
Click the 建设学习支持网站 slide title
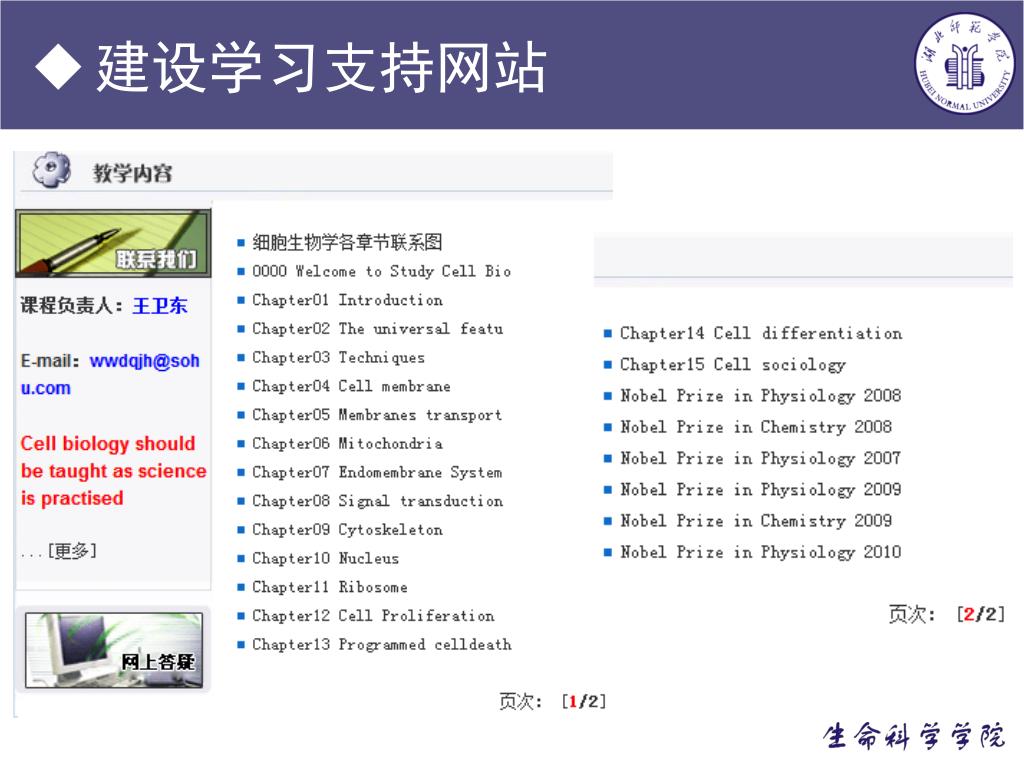(321, 67)
